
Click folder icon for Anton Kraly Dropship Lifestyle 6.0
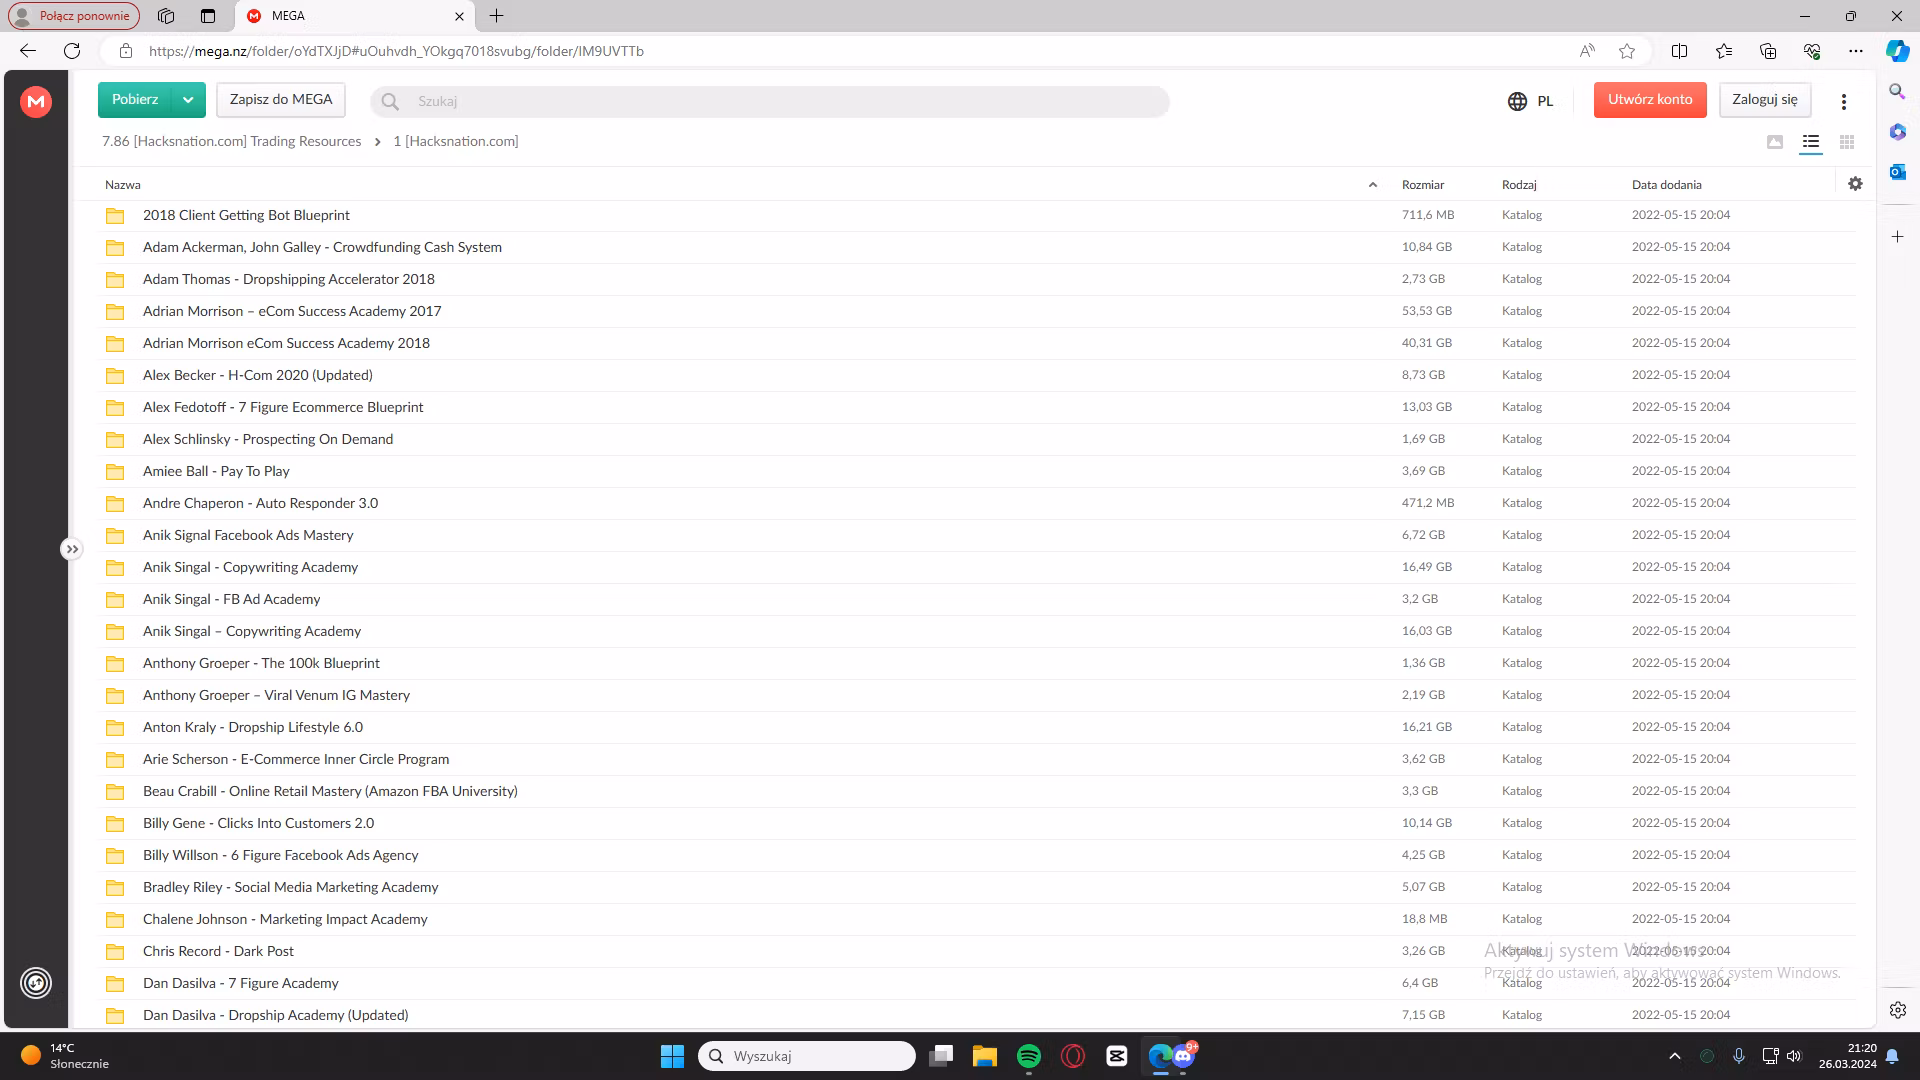point(115,727)
